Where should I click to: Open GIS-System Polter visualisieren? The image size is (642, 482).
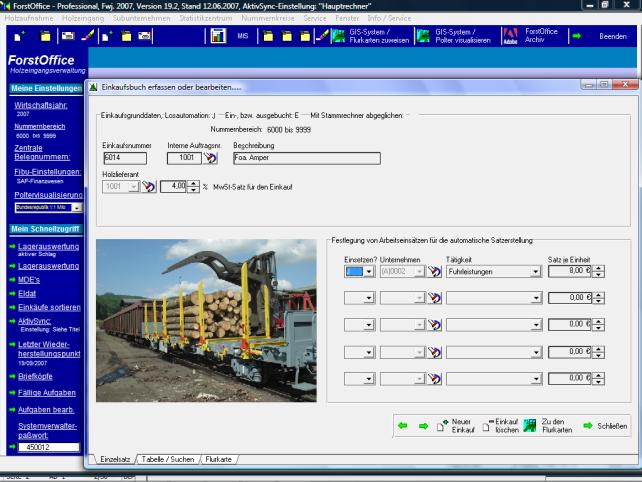point(455,36)
